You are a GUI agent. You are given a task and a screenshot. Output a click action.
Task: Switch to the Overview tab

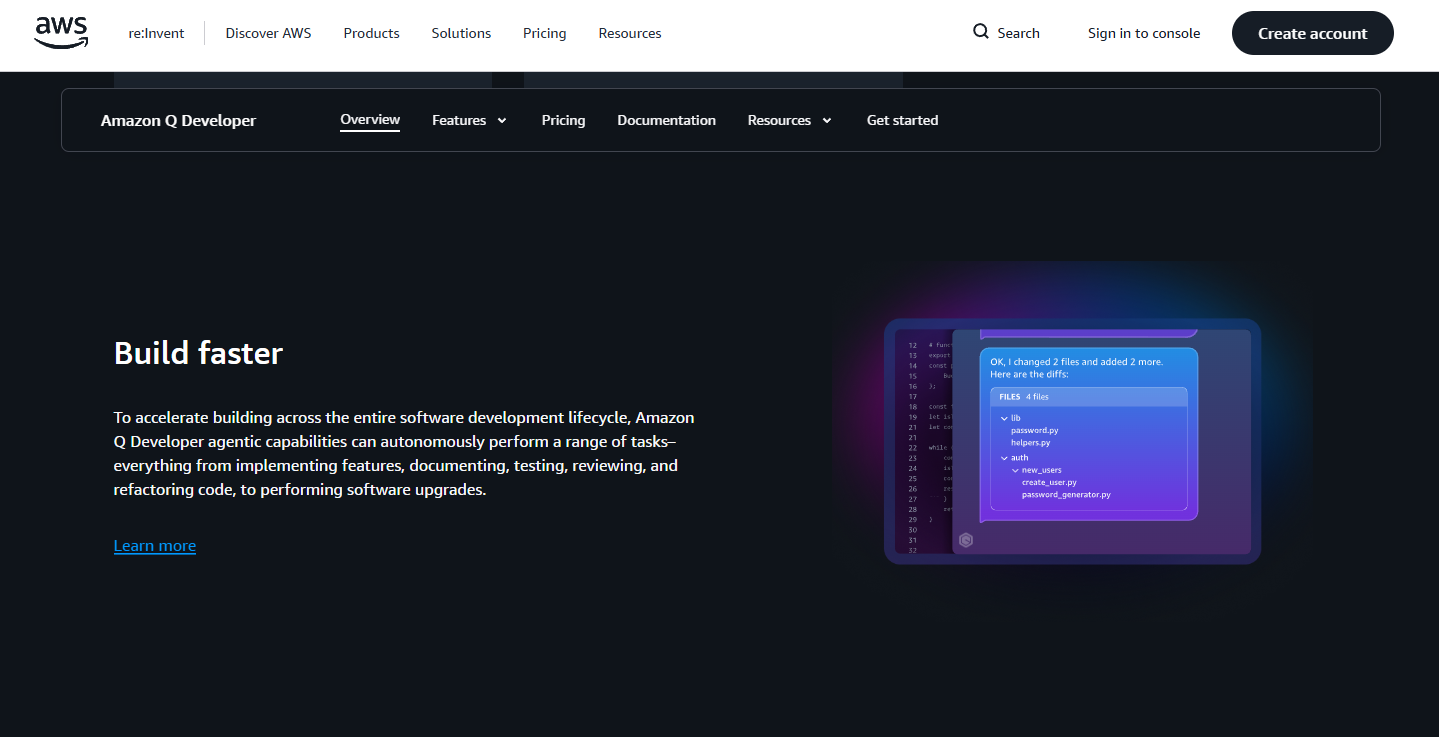click(x=370, y=120)
